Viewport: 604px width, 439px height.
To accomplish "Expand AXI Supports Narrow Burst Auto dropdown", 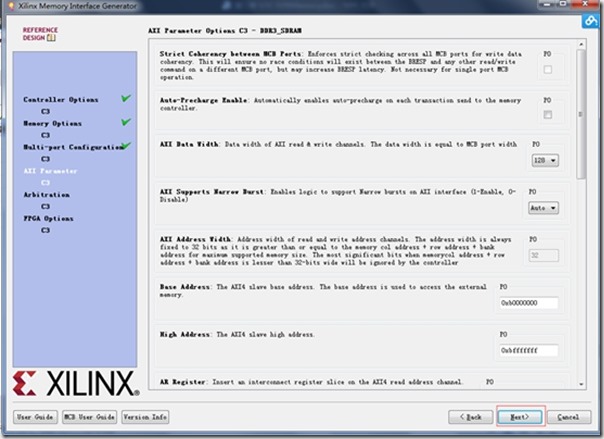I will point(544,208).
